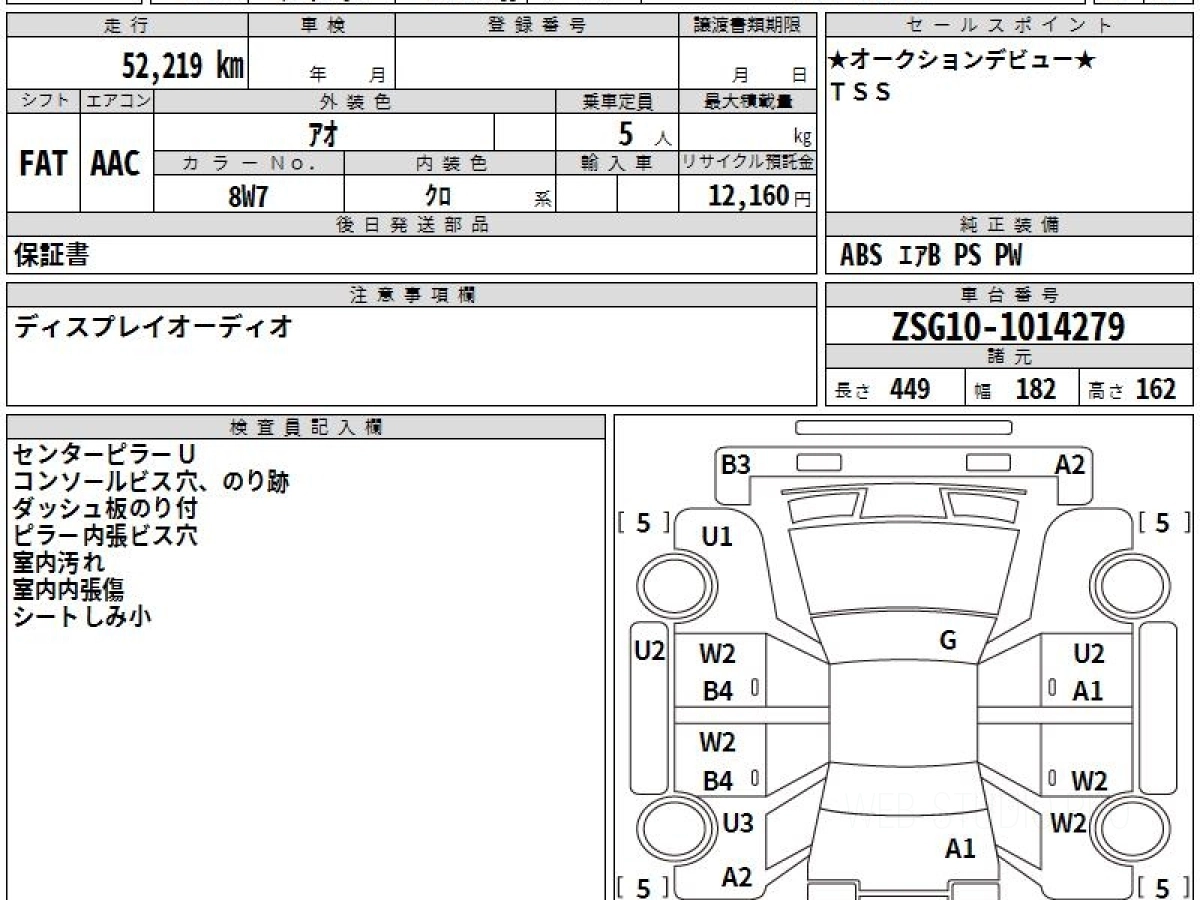Select the ディスプレイオーディオ note
1200x900 pixels.
[x=153, y=326]
